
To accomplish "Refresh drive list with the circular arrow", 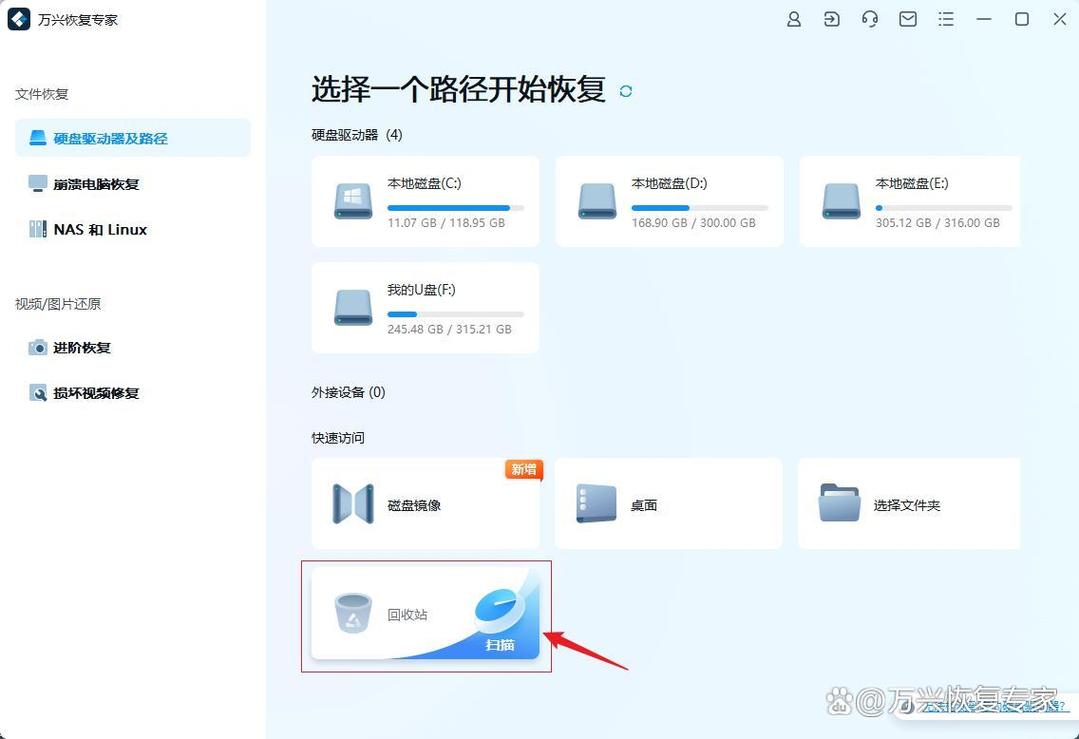I will click(x=626, y=90).
